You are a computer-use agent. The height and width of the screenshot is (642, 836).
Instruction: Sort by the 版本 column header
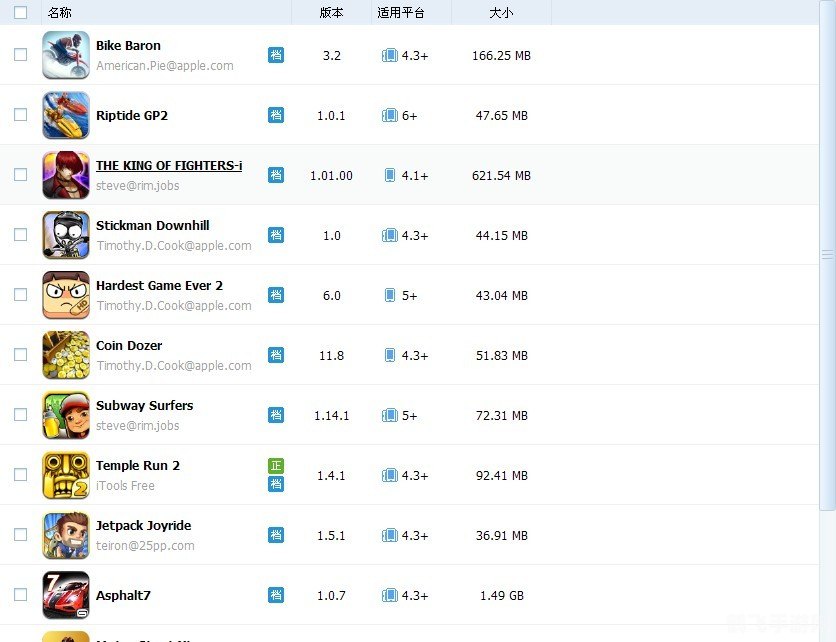pos(331,13)
